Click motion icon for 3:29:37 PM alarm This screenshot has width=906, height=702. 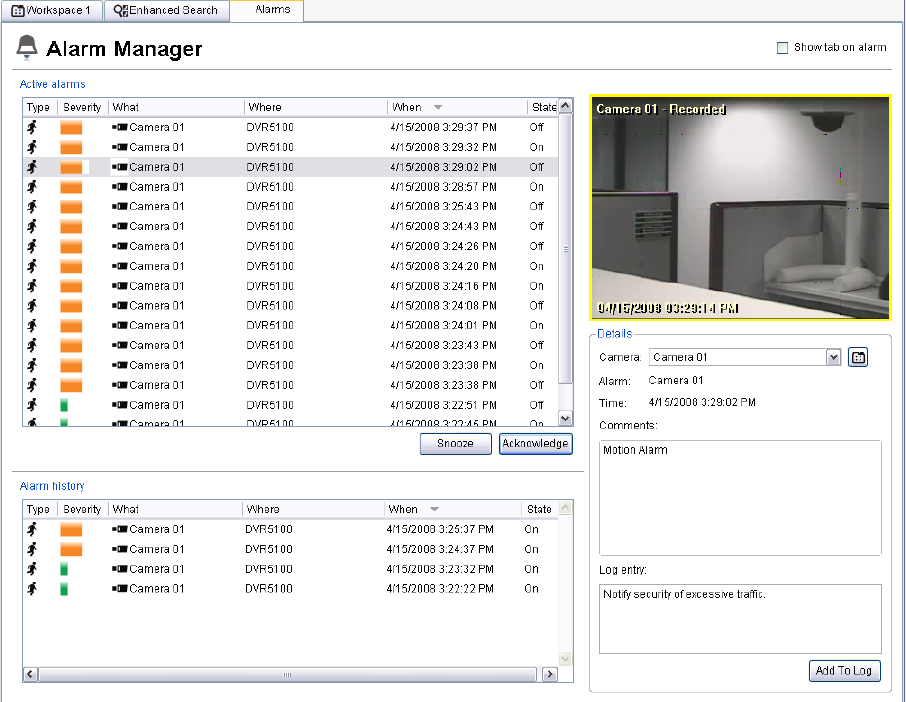(32, 127)
